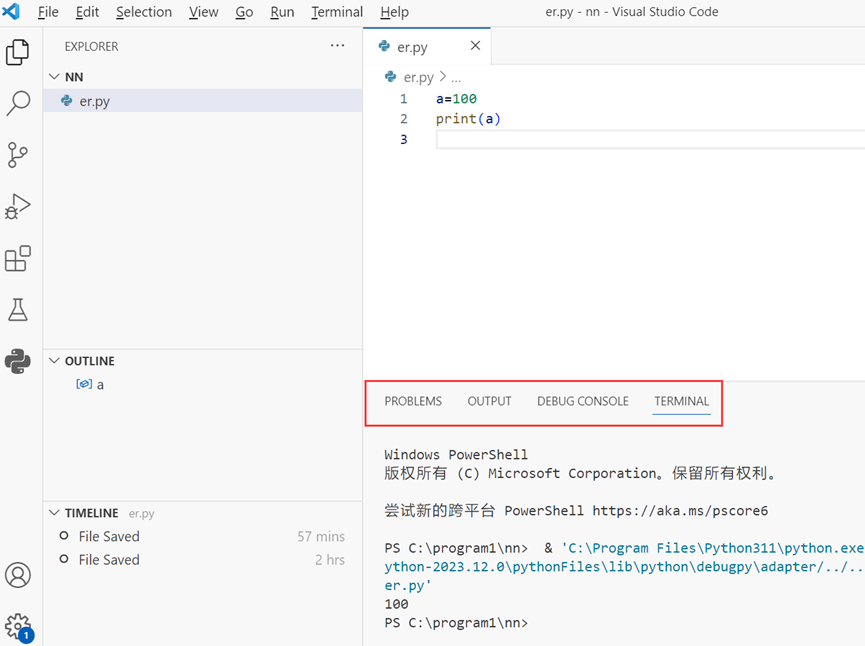Switch to the PROBLEMS panel tab
Image resolution: width=865 pixels, height=646 pixels.
pos(413,401)
